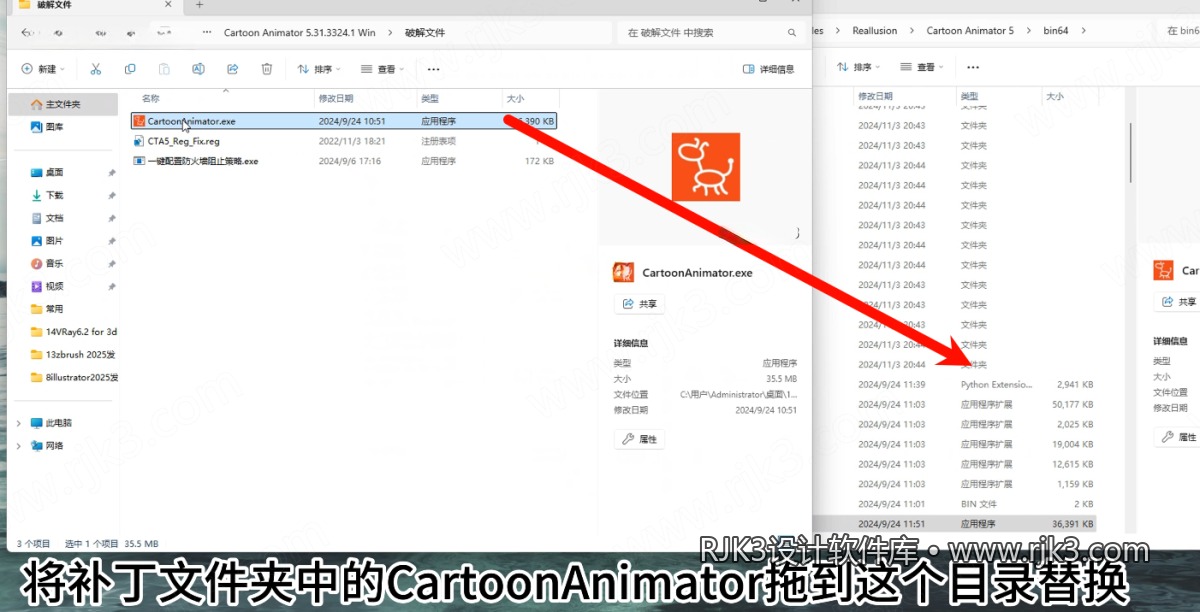Click the 属性 button in the bin64 details pane
The width and height of the screenshot is (1200, 612).
coord(1180,437)
